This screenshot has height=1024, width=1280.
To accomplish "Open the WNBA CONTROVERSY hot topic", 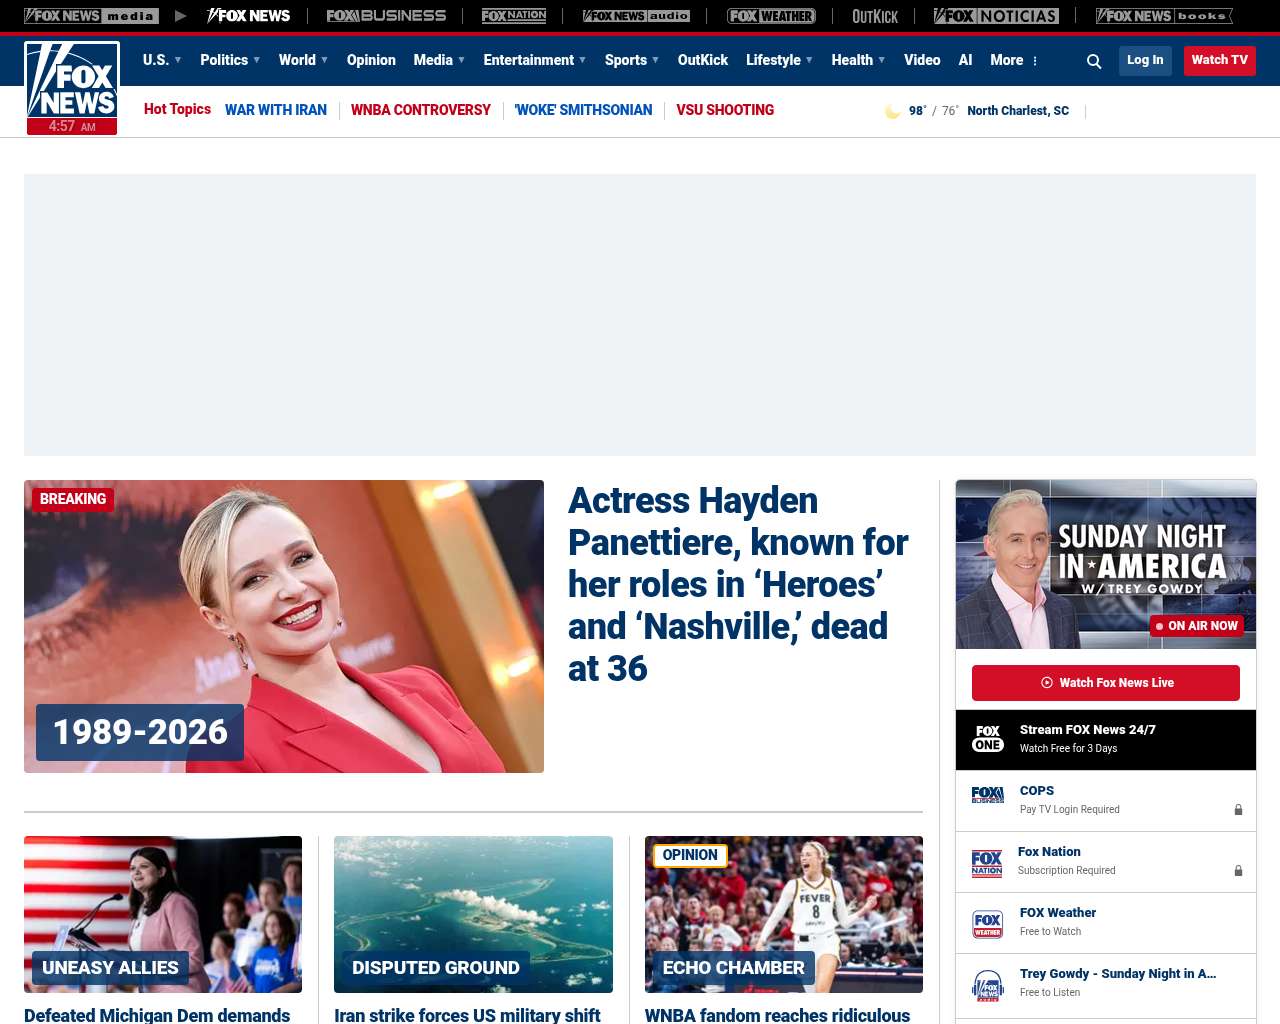I will 421,110.
